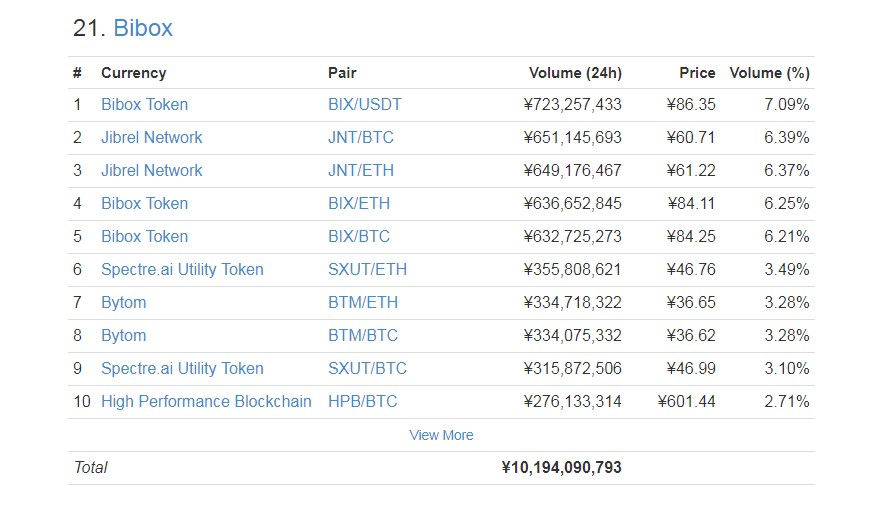This screenshot has height=509, width=875.
Task: Select the 3.10% volume share
Action: [787, 368]
